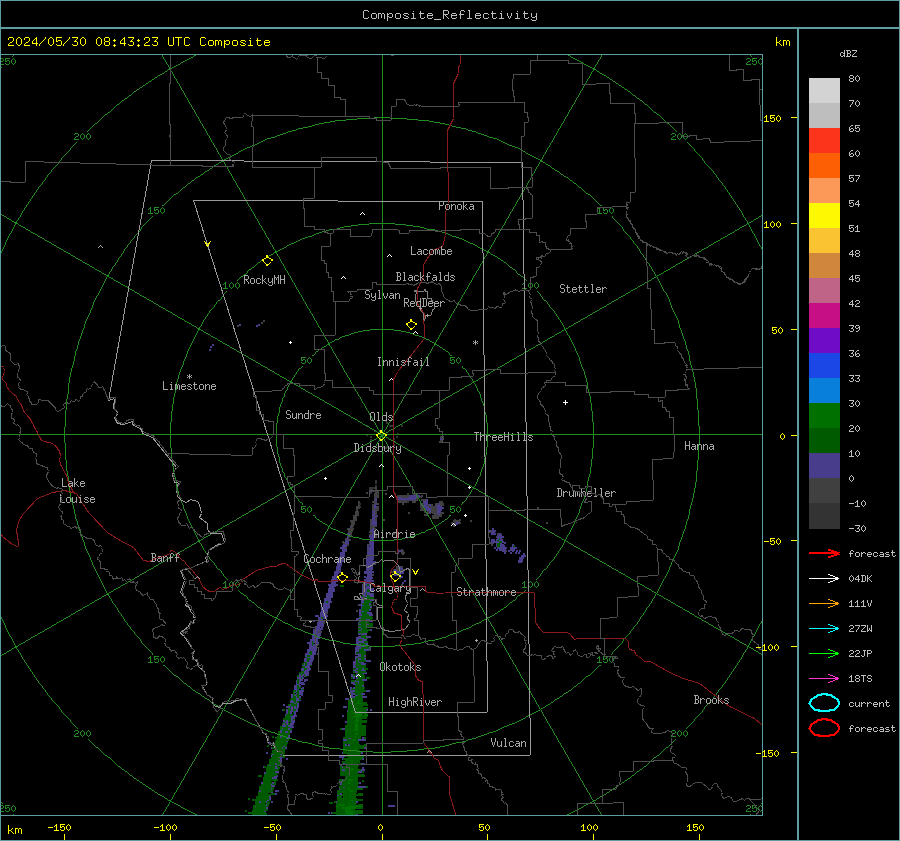Click the yellow v marker northwest of RockyMH
This screenshot has height=841, width=900.
pos(208,244)
